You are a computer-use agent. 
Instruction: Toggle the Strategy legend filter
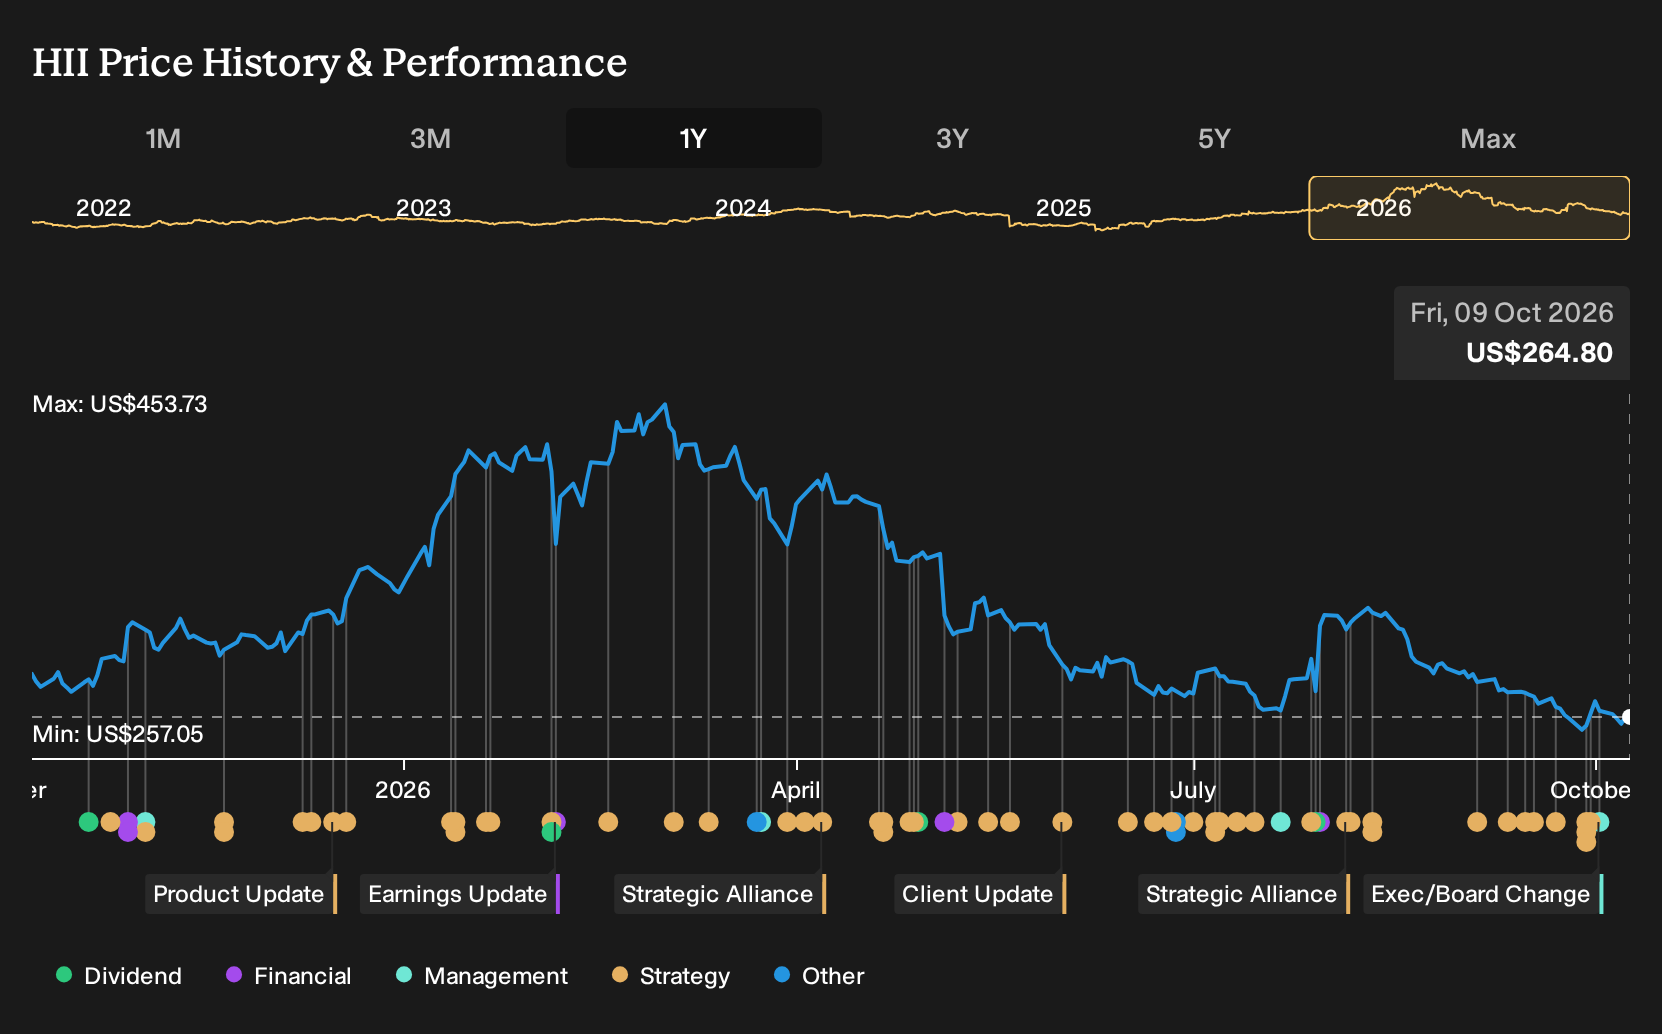[x=671, y=976]
